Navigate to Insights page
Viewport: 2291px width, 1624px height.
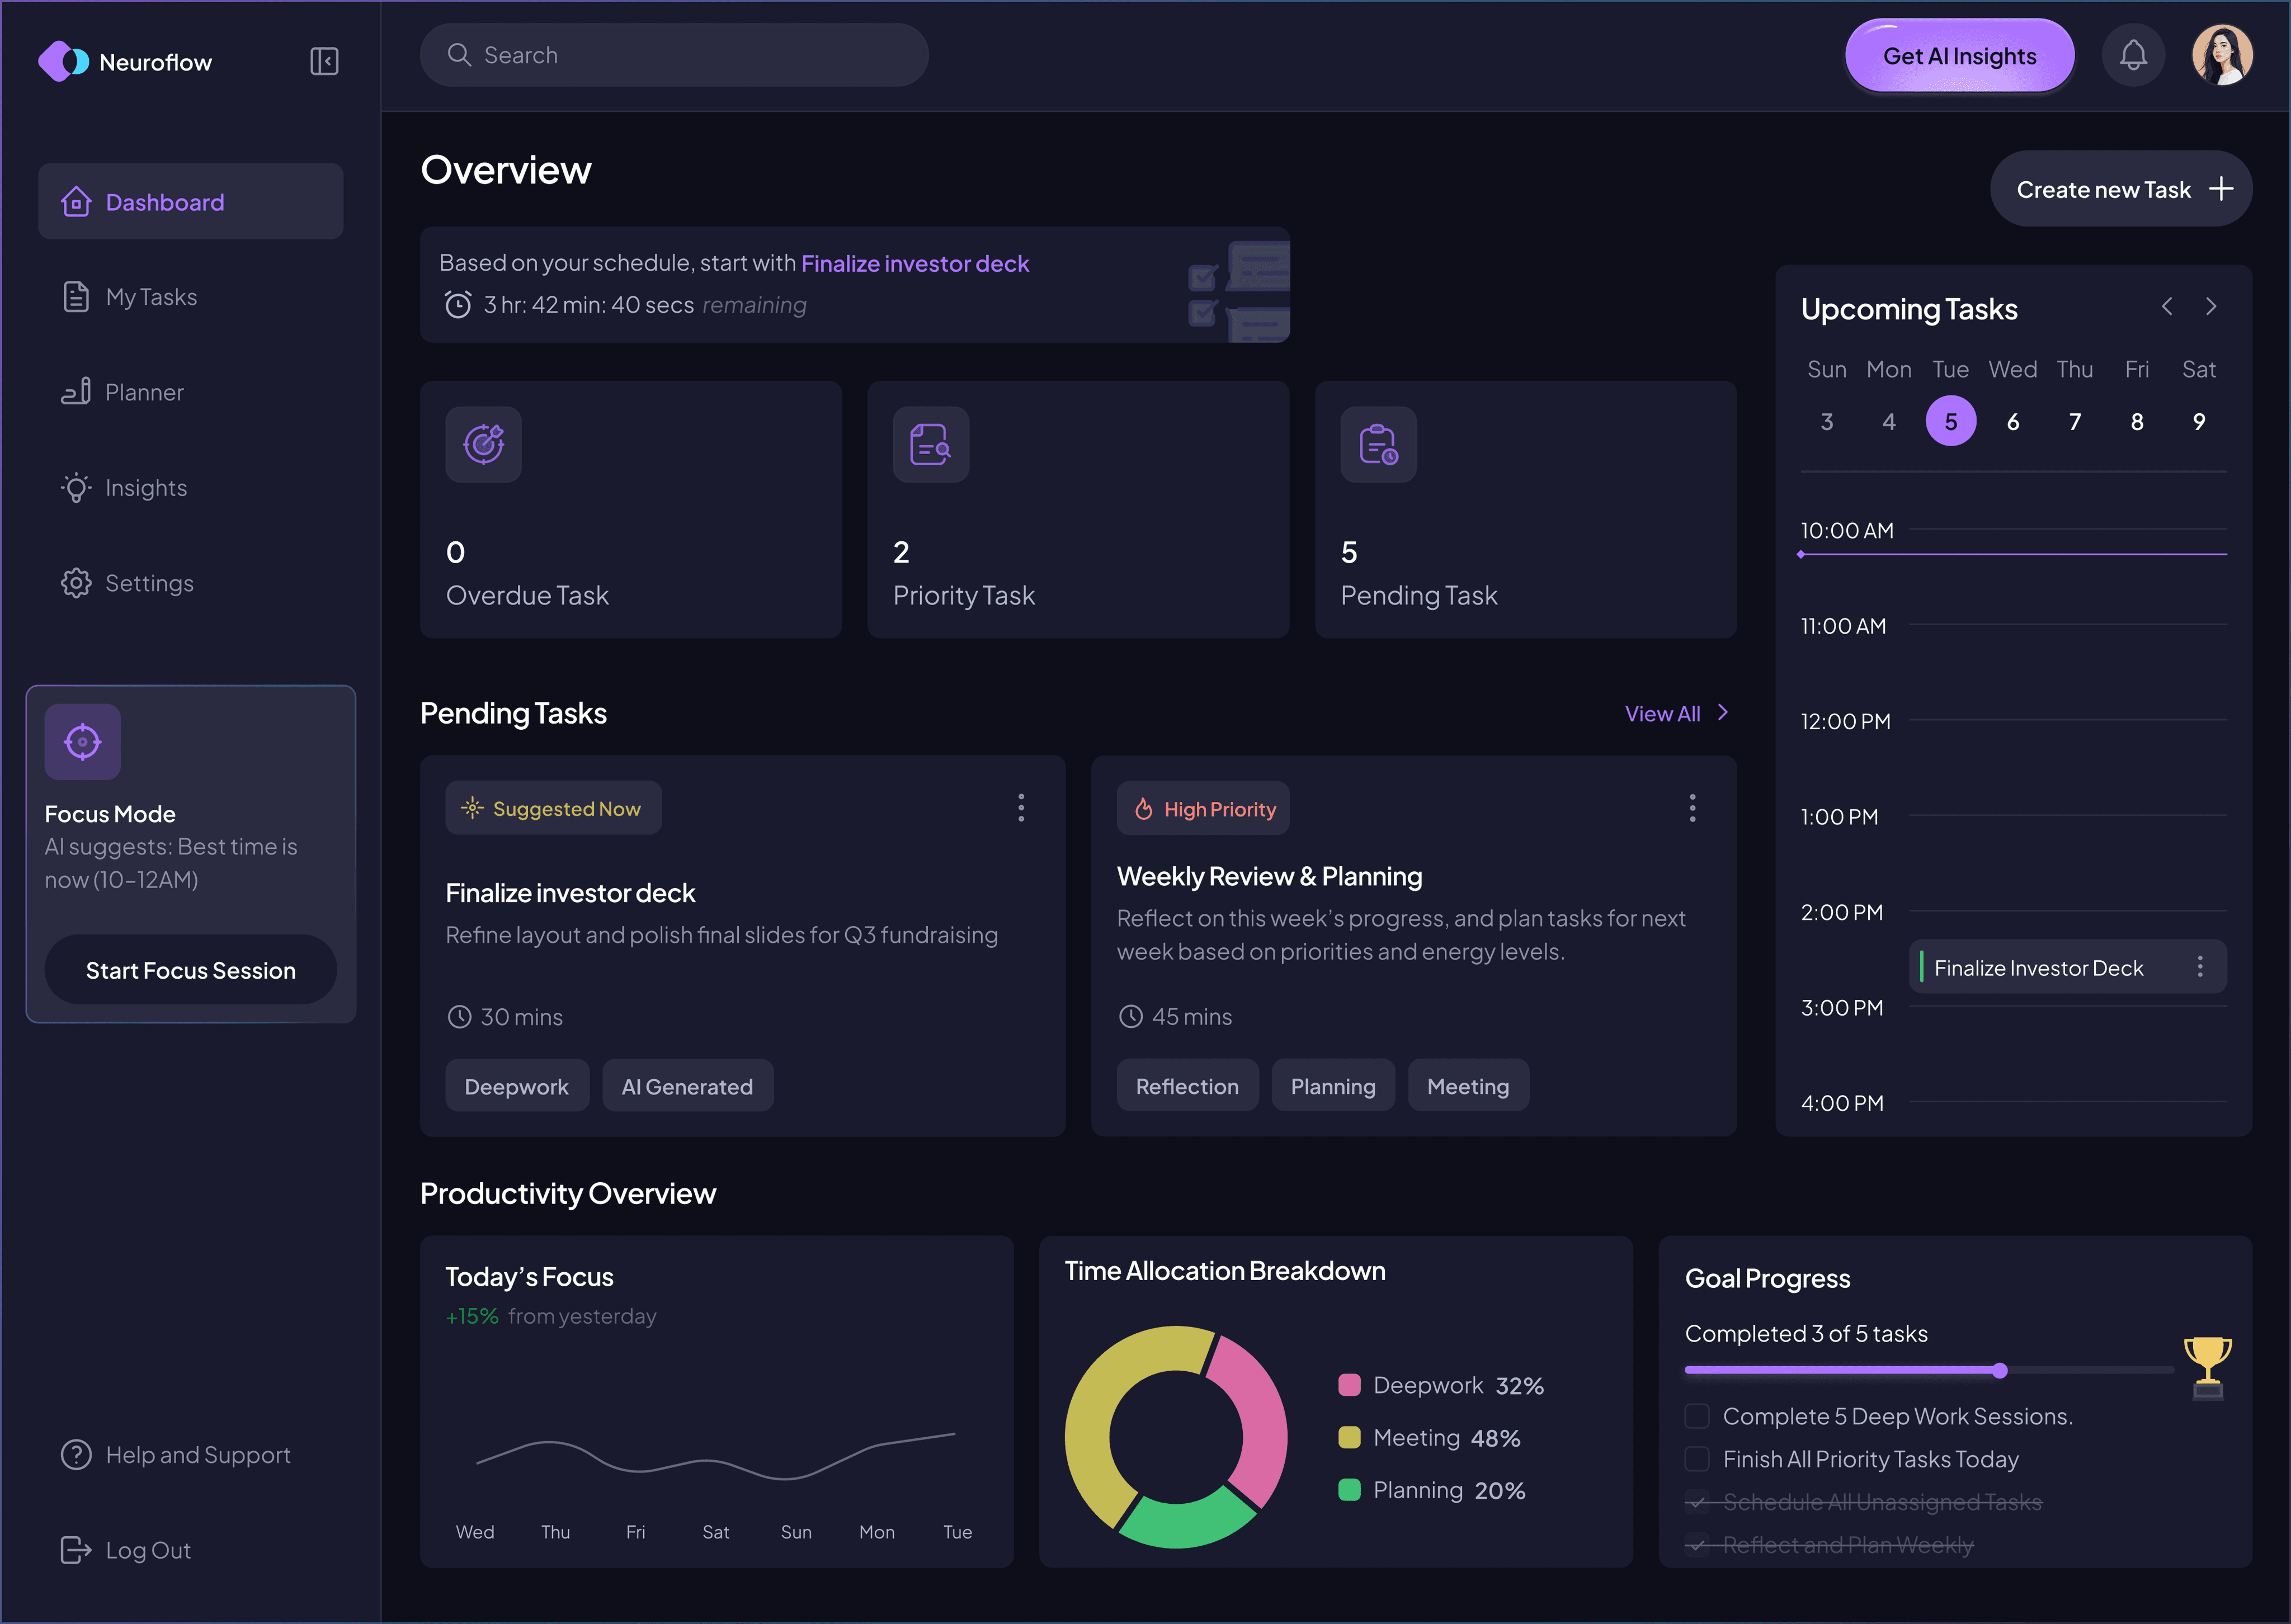pos(145,488)
